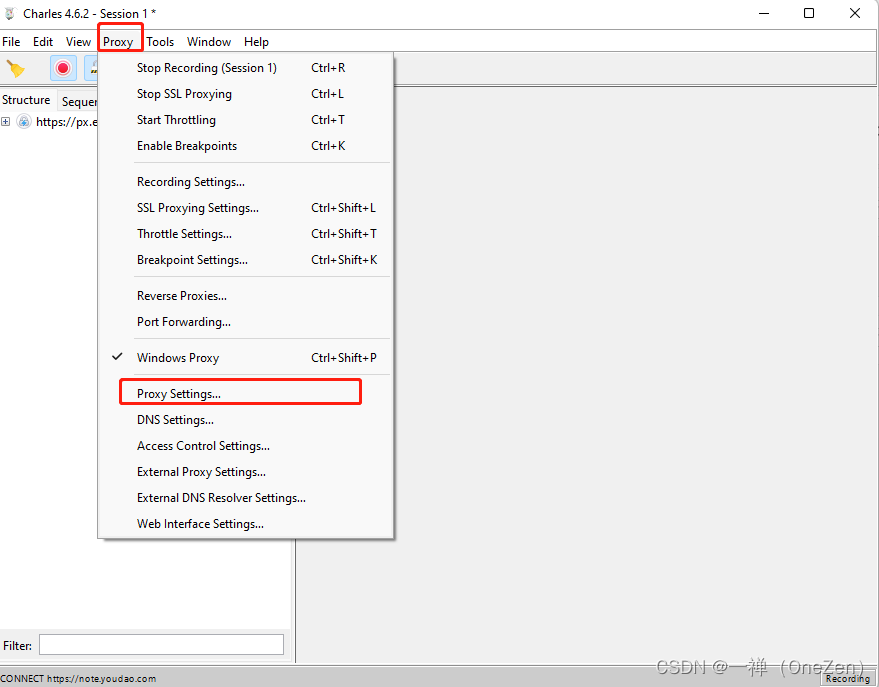The image size is (879, 687).
Task: Open the Help menu
Action: tap(256, 42)
